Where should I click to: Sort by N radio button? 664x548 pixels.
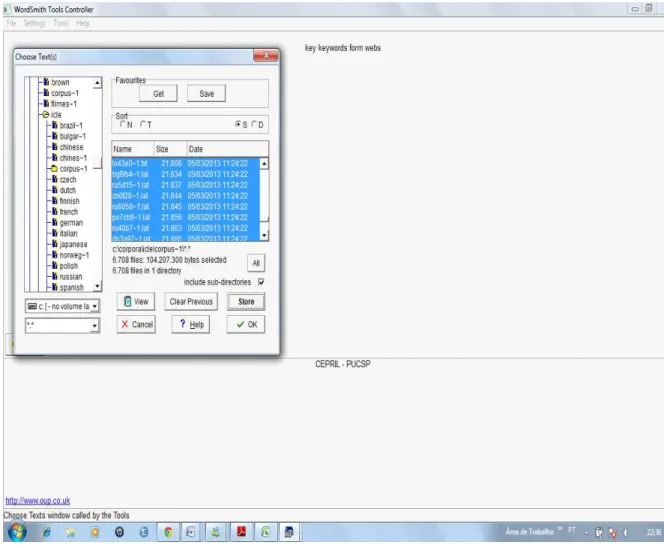point(123,125)
